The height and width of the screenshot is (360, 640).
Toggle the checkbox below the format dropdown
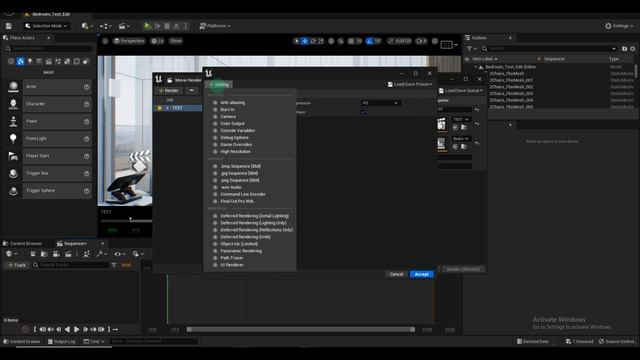coord(363,112)
